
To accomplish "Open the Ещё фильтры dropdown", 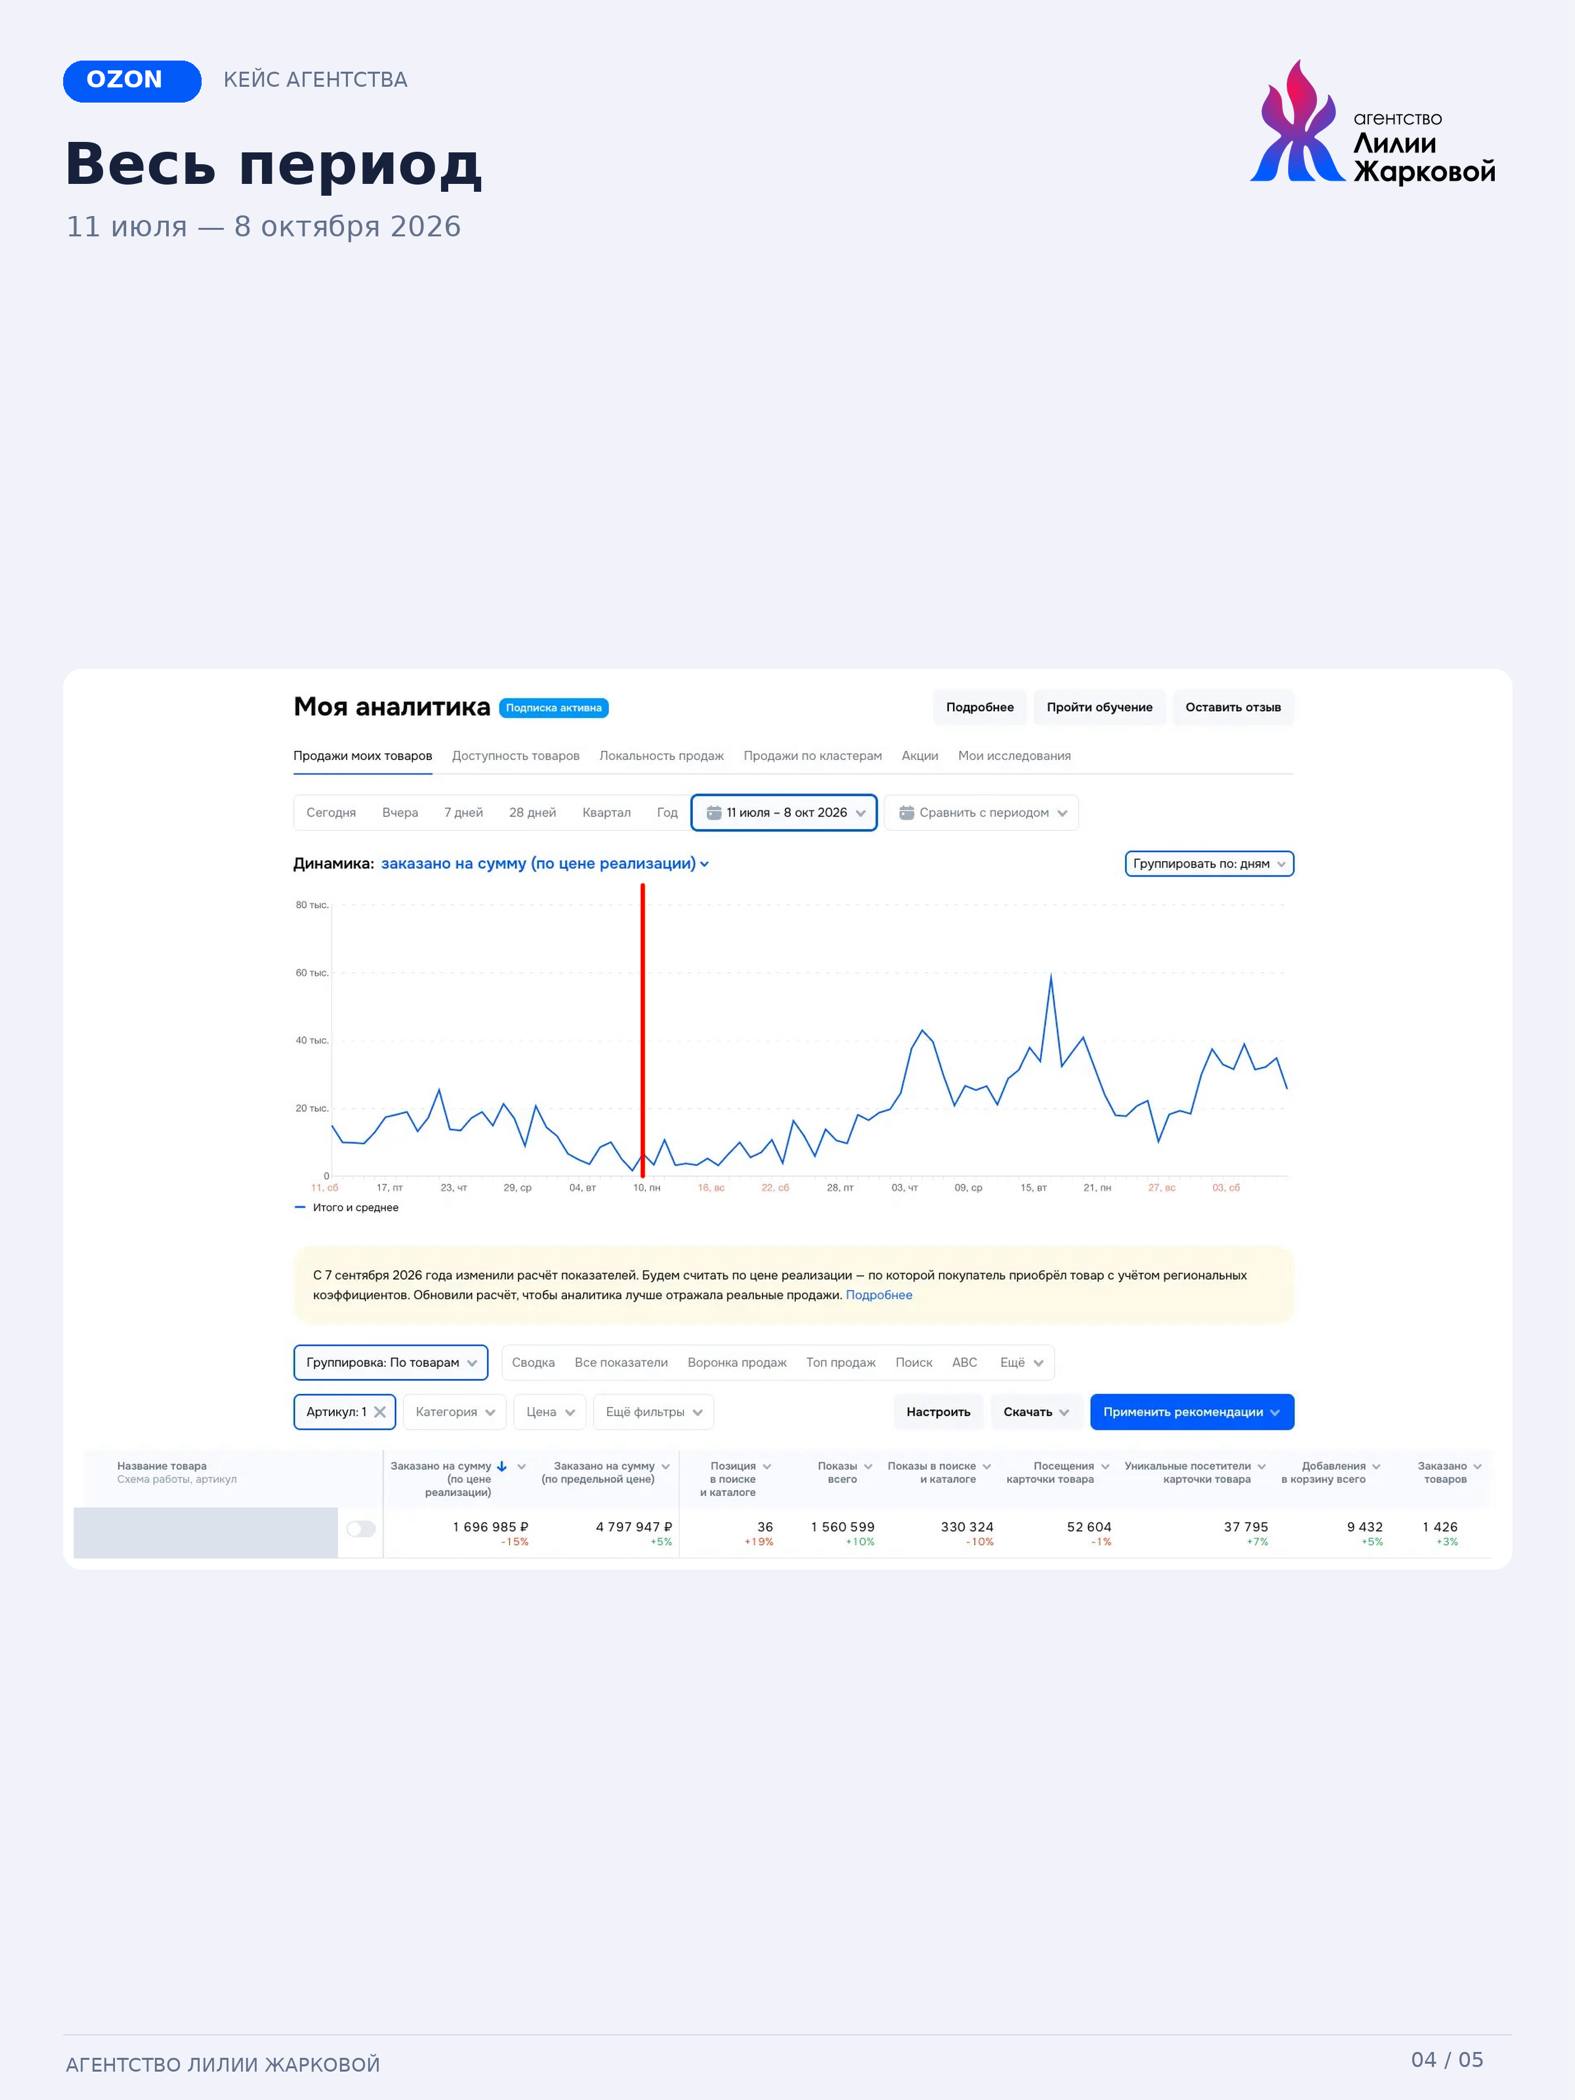I will [653, 1412].
